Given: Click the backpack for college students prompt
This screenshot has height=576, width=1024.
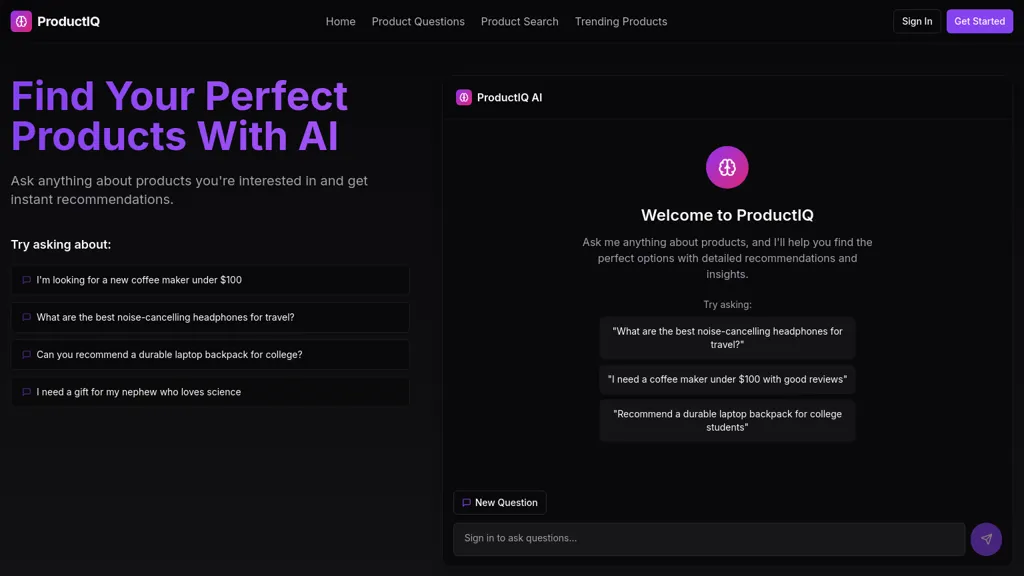Looking at the screenshot, I should click(x=727, y=421).
